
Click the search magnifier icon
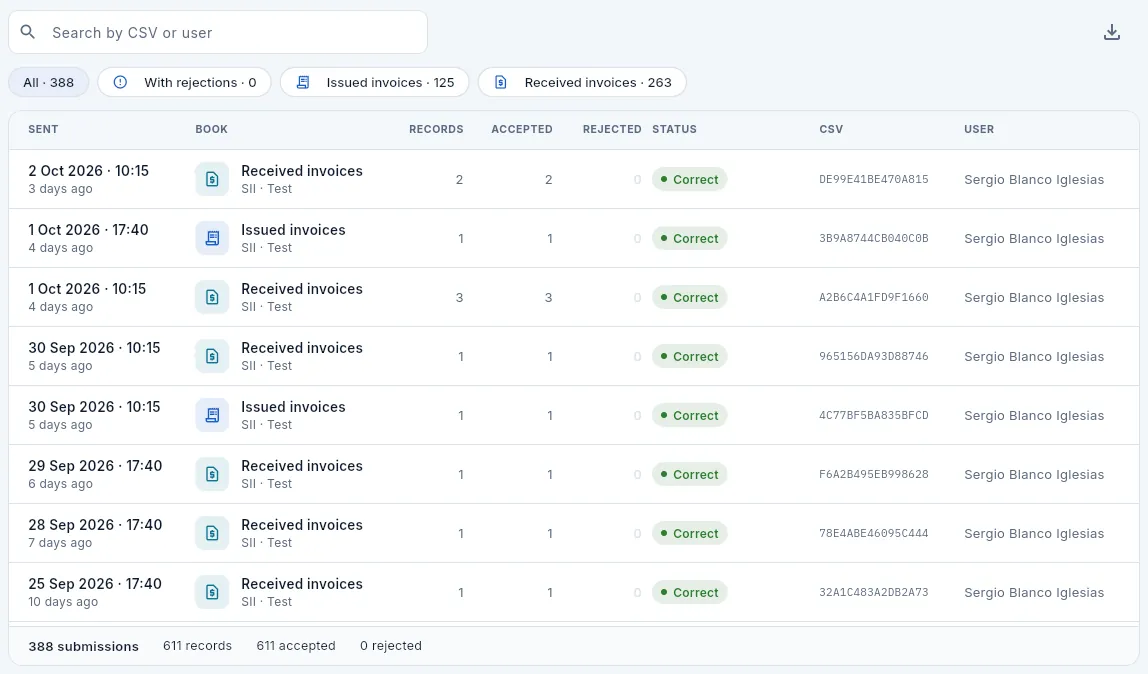click(x=28, y=32)
